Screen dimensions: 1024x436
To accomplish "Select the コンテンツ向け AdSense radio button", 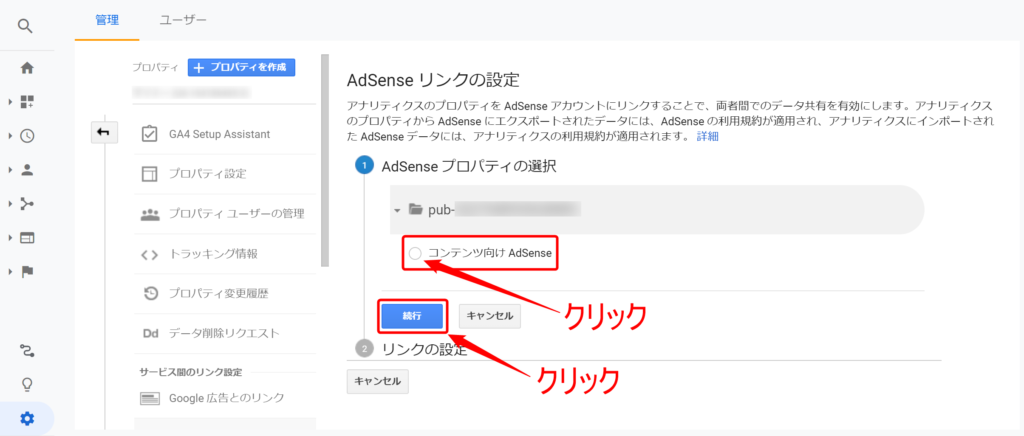I will click(x=415, y=254).
